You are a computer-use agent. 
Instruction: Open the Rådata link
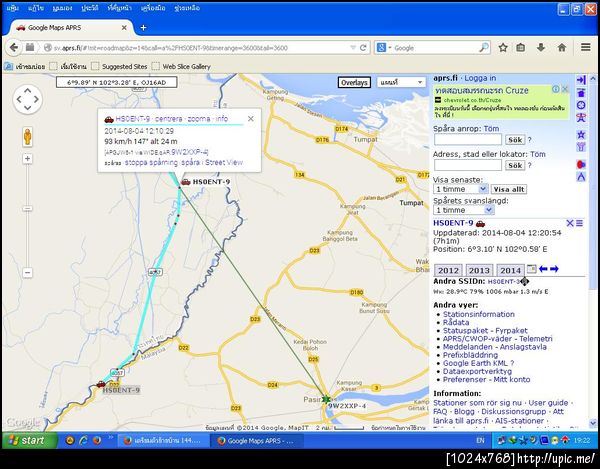click(x=456, y=322)
